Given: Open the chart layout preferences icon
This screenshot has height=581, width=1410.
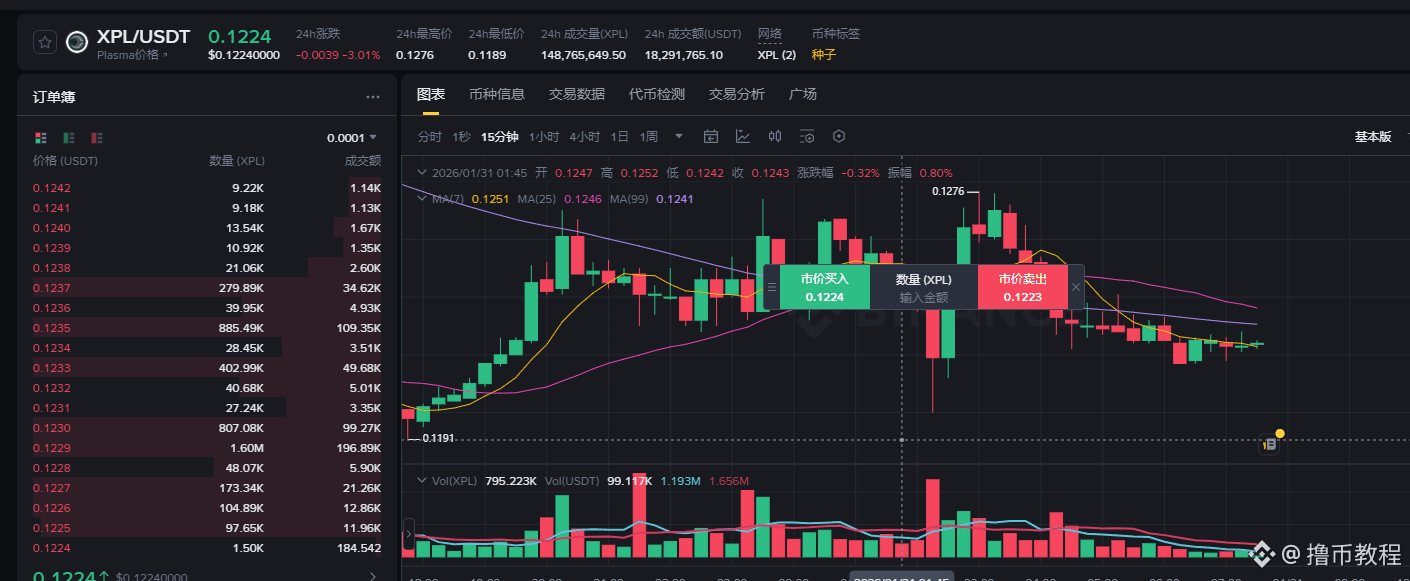Looking at the screenshot, I should pos(807,136).
